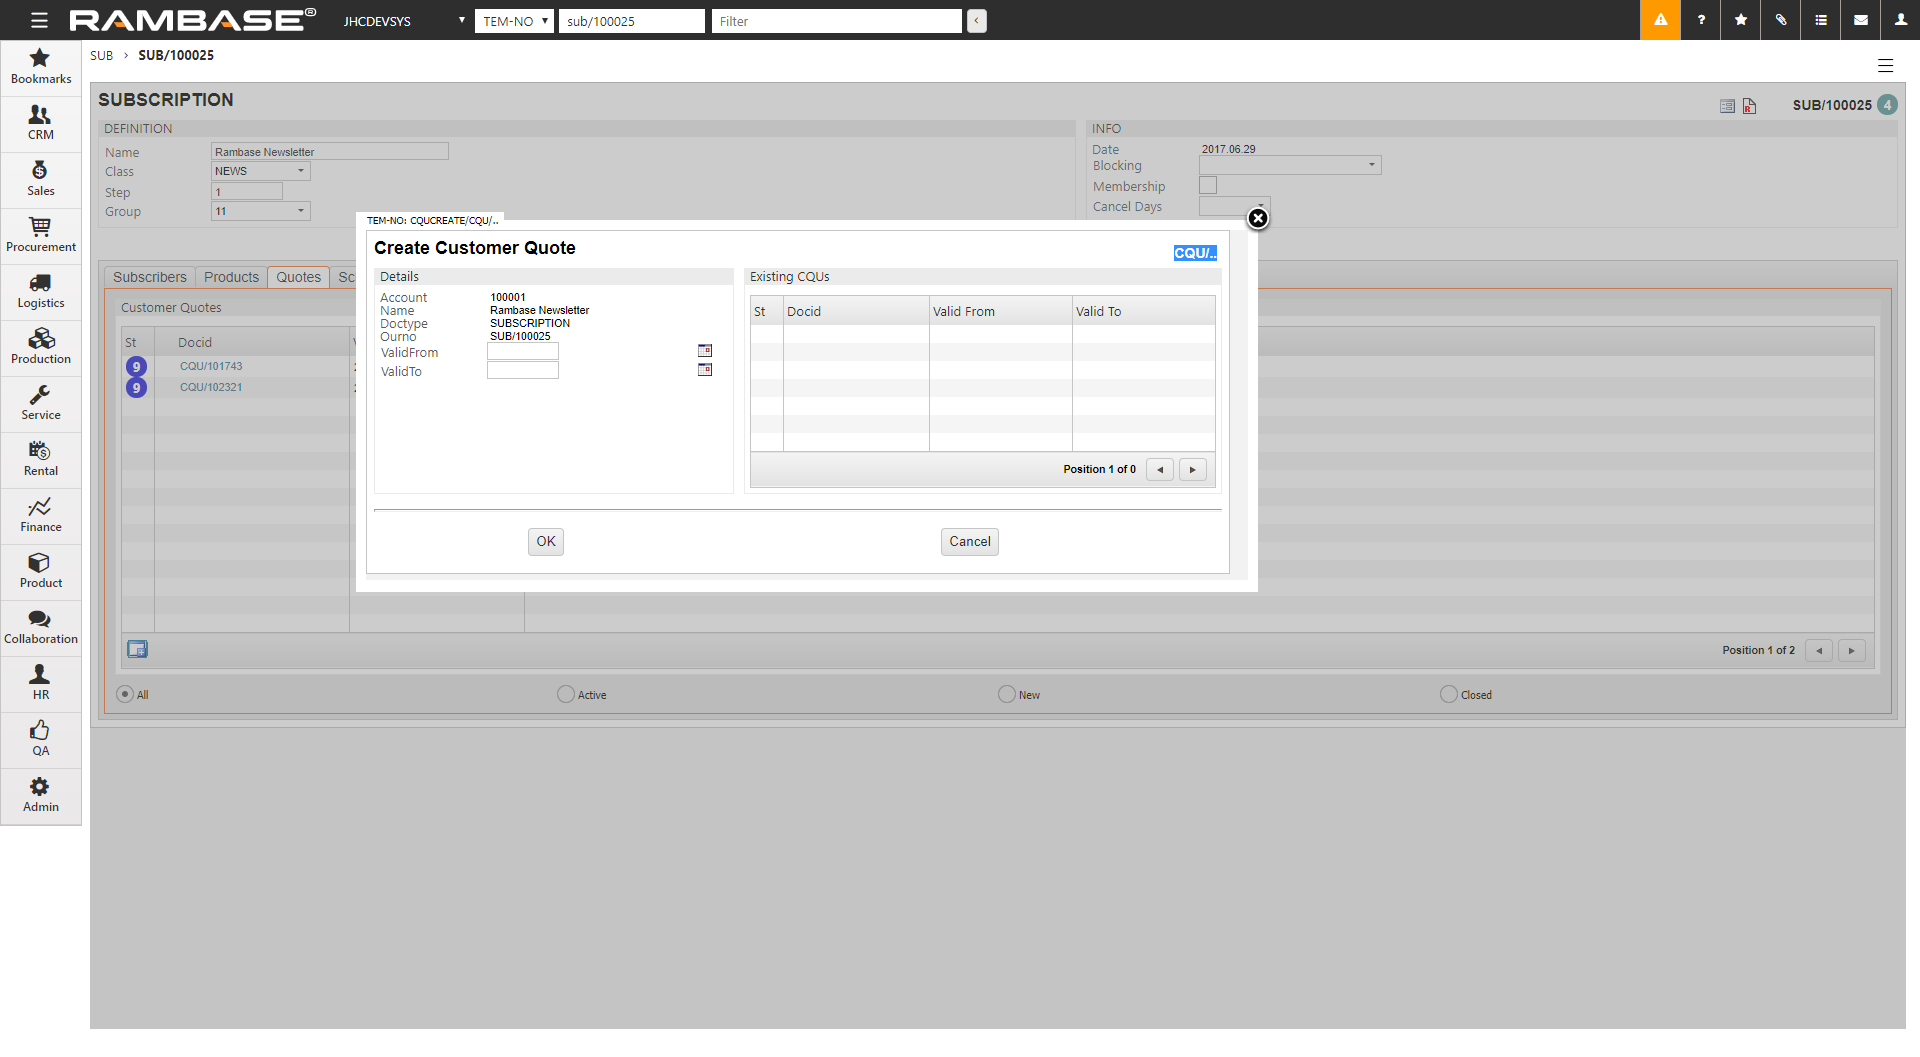
Task: Click the ValidFrom date input field
Action: click(x=522, y=352)
